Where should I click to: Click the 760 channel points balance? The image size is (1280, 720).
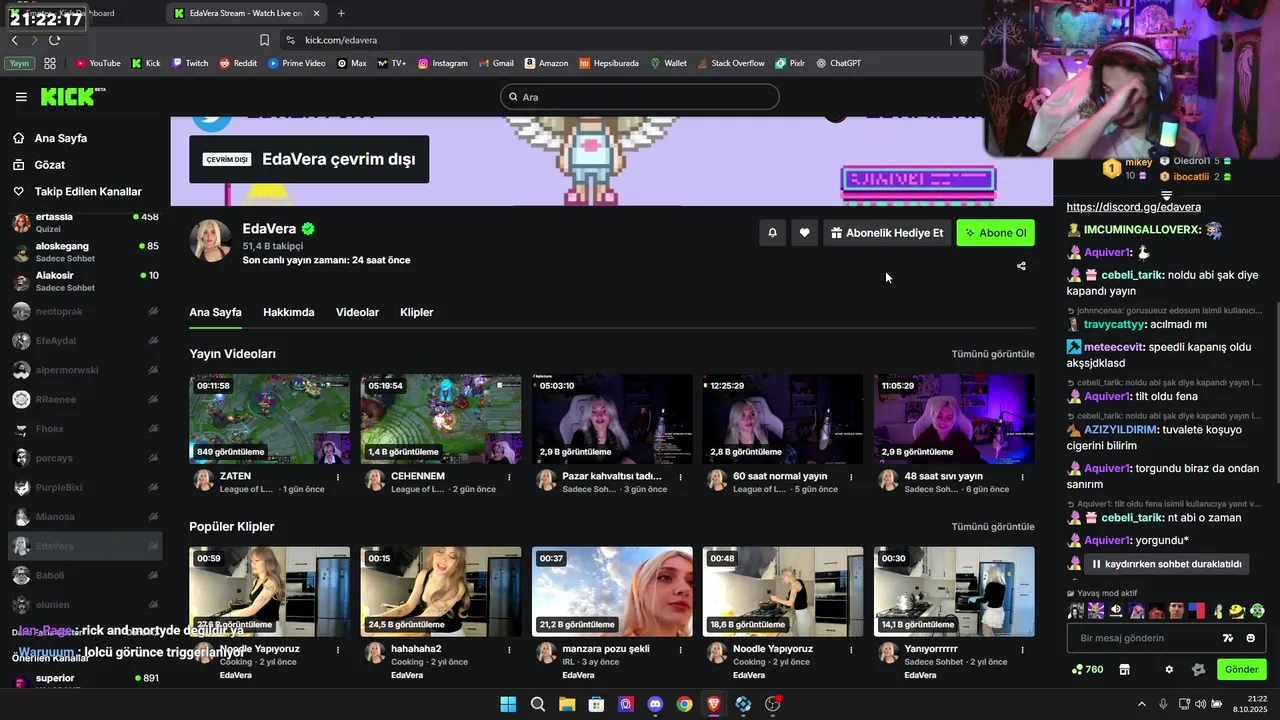tap(1087, 669)
